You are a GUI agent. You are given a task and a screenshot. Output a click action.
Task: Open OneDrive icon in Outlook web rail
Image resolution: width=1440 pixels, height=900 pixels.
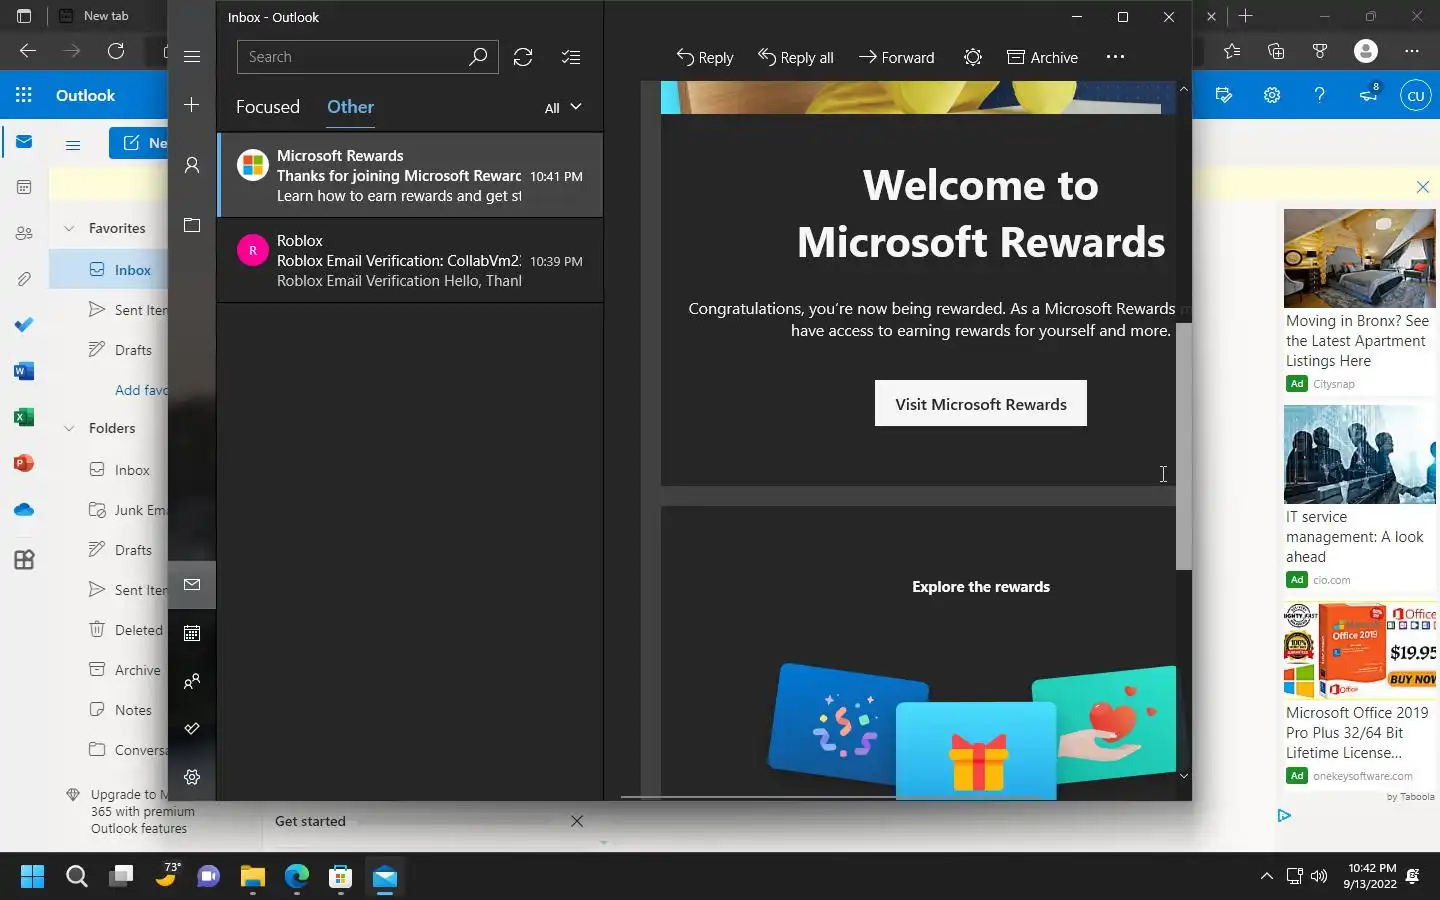[24, 510]
